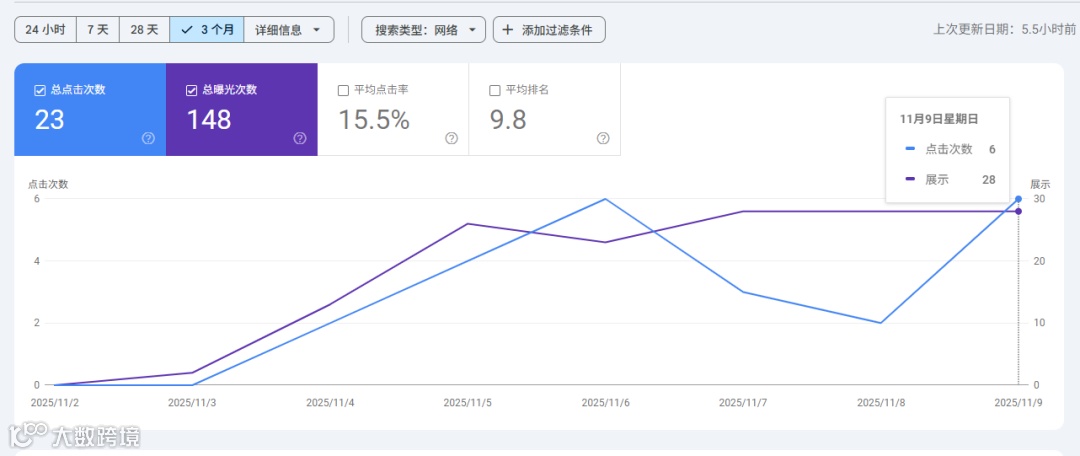
Task: Open the 详细信息 date range dropdown
Action: coord(289,30)
